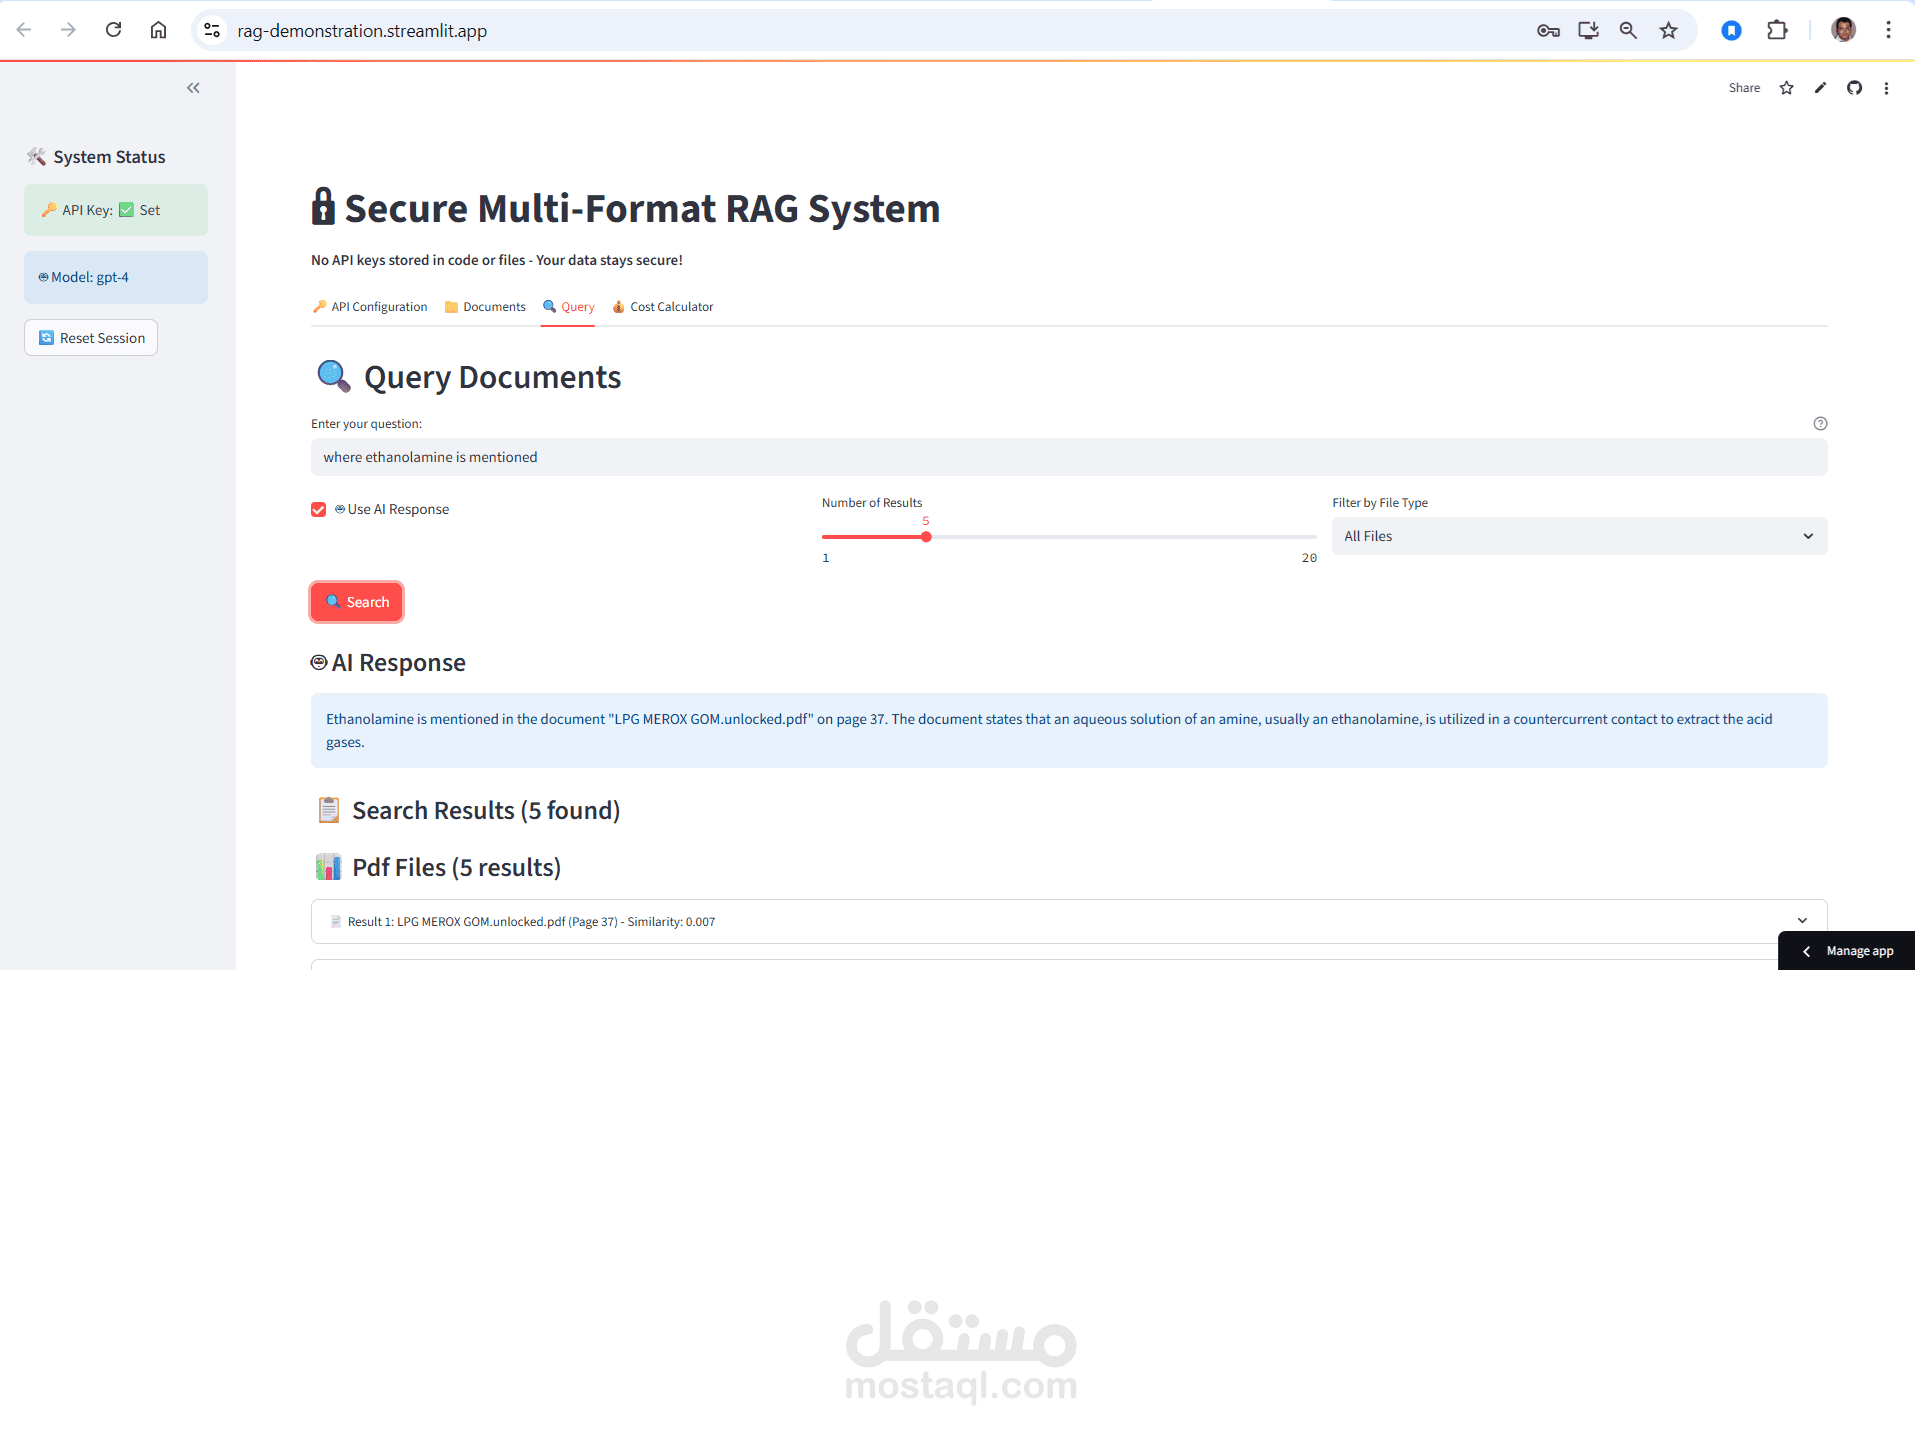Click the GitHub icon in app header

coord(1854,88)
